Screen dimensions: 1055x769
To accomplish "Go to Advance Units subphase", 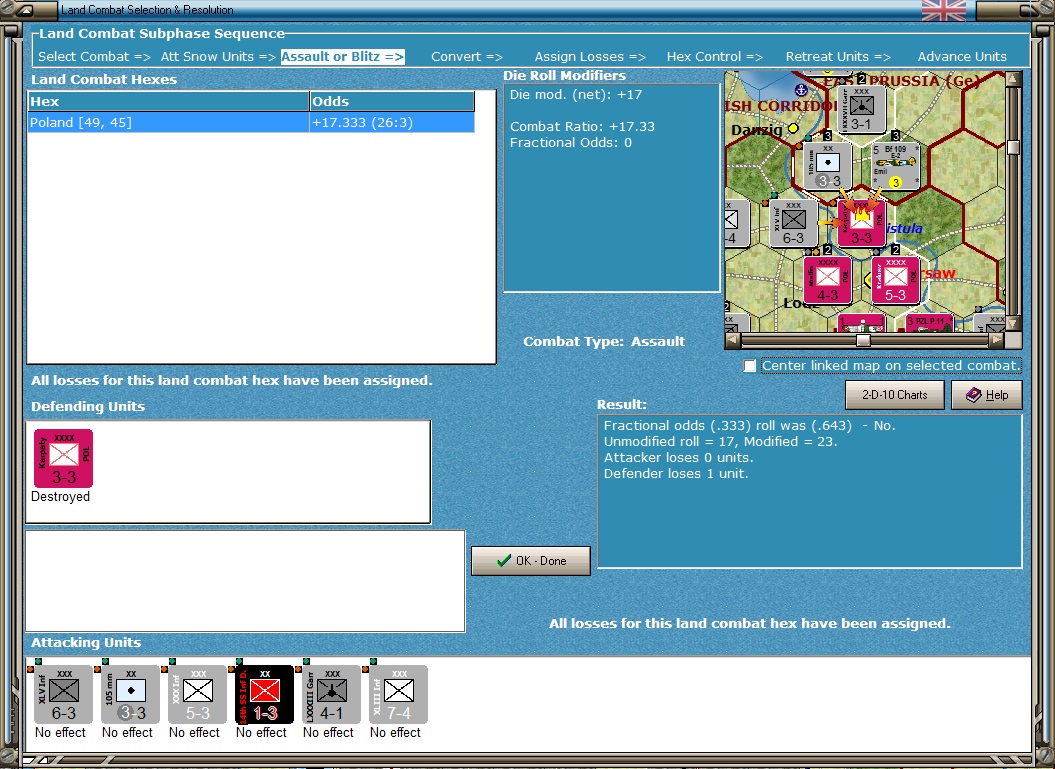I will click(962, 57).
